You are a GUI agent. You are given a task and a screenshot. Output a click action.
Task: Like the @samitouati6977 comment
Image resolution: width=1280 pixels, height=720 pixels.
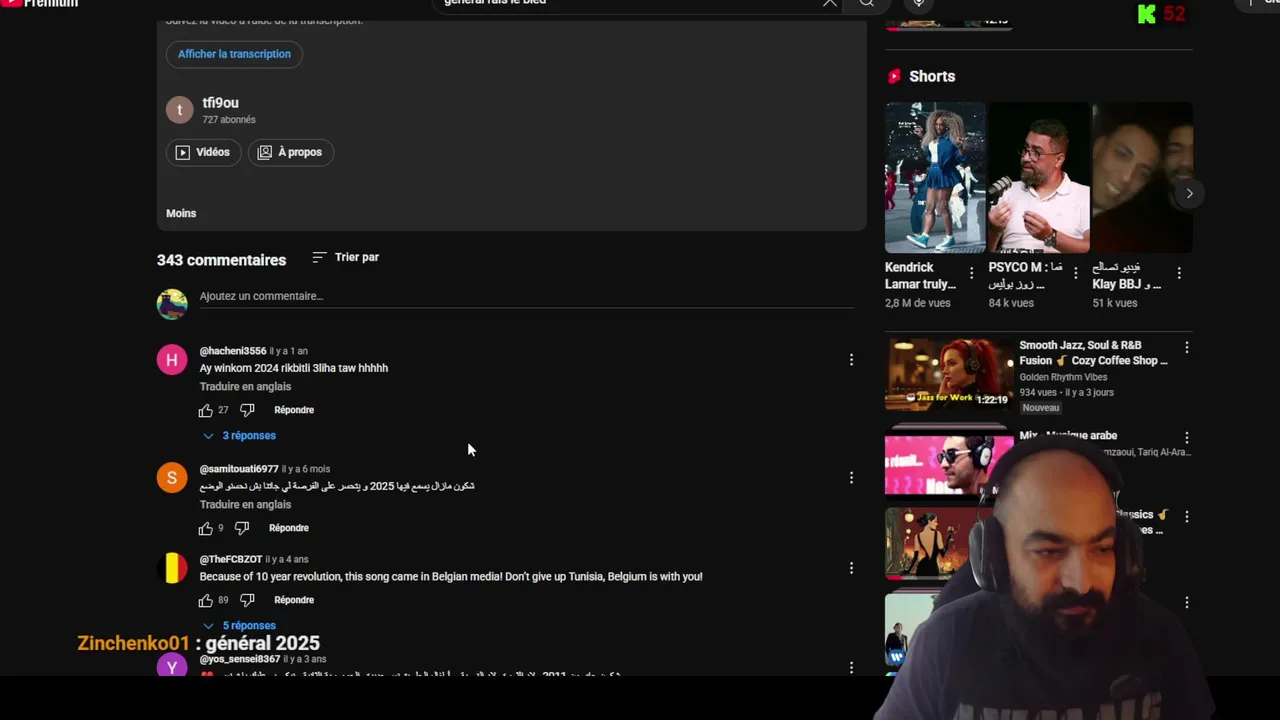(206, 528)
